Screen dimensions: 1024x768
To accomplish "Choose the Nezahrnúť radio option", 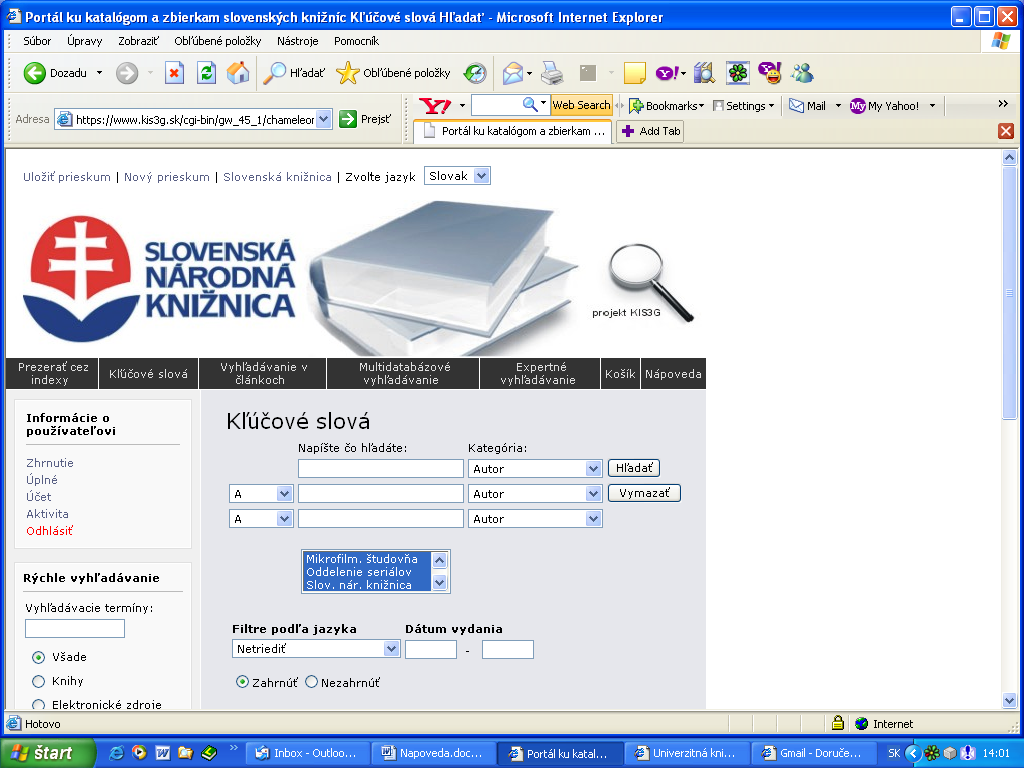I will pos(311,682).
